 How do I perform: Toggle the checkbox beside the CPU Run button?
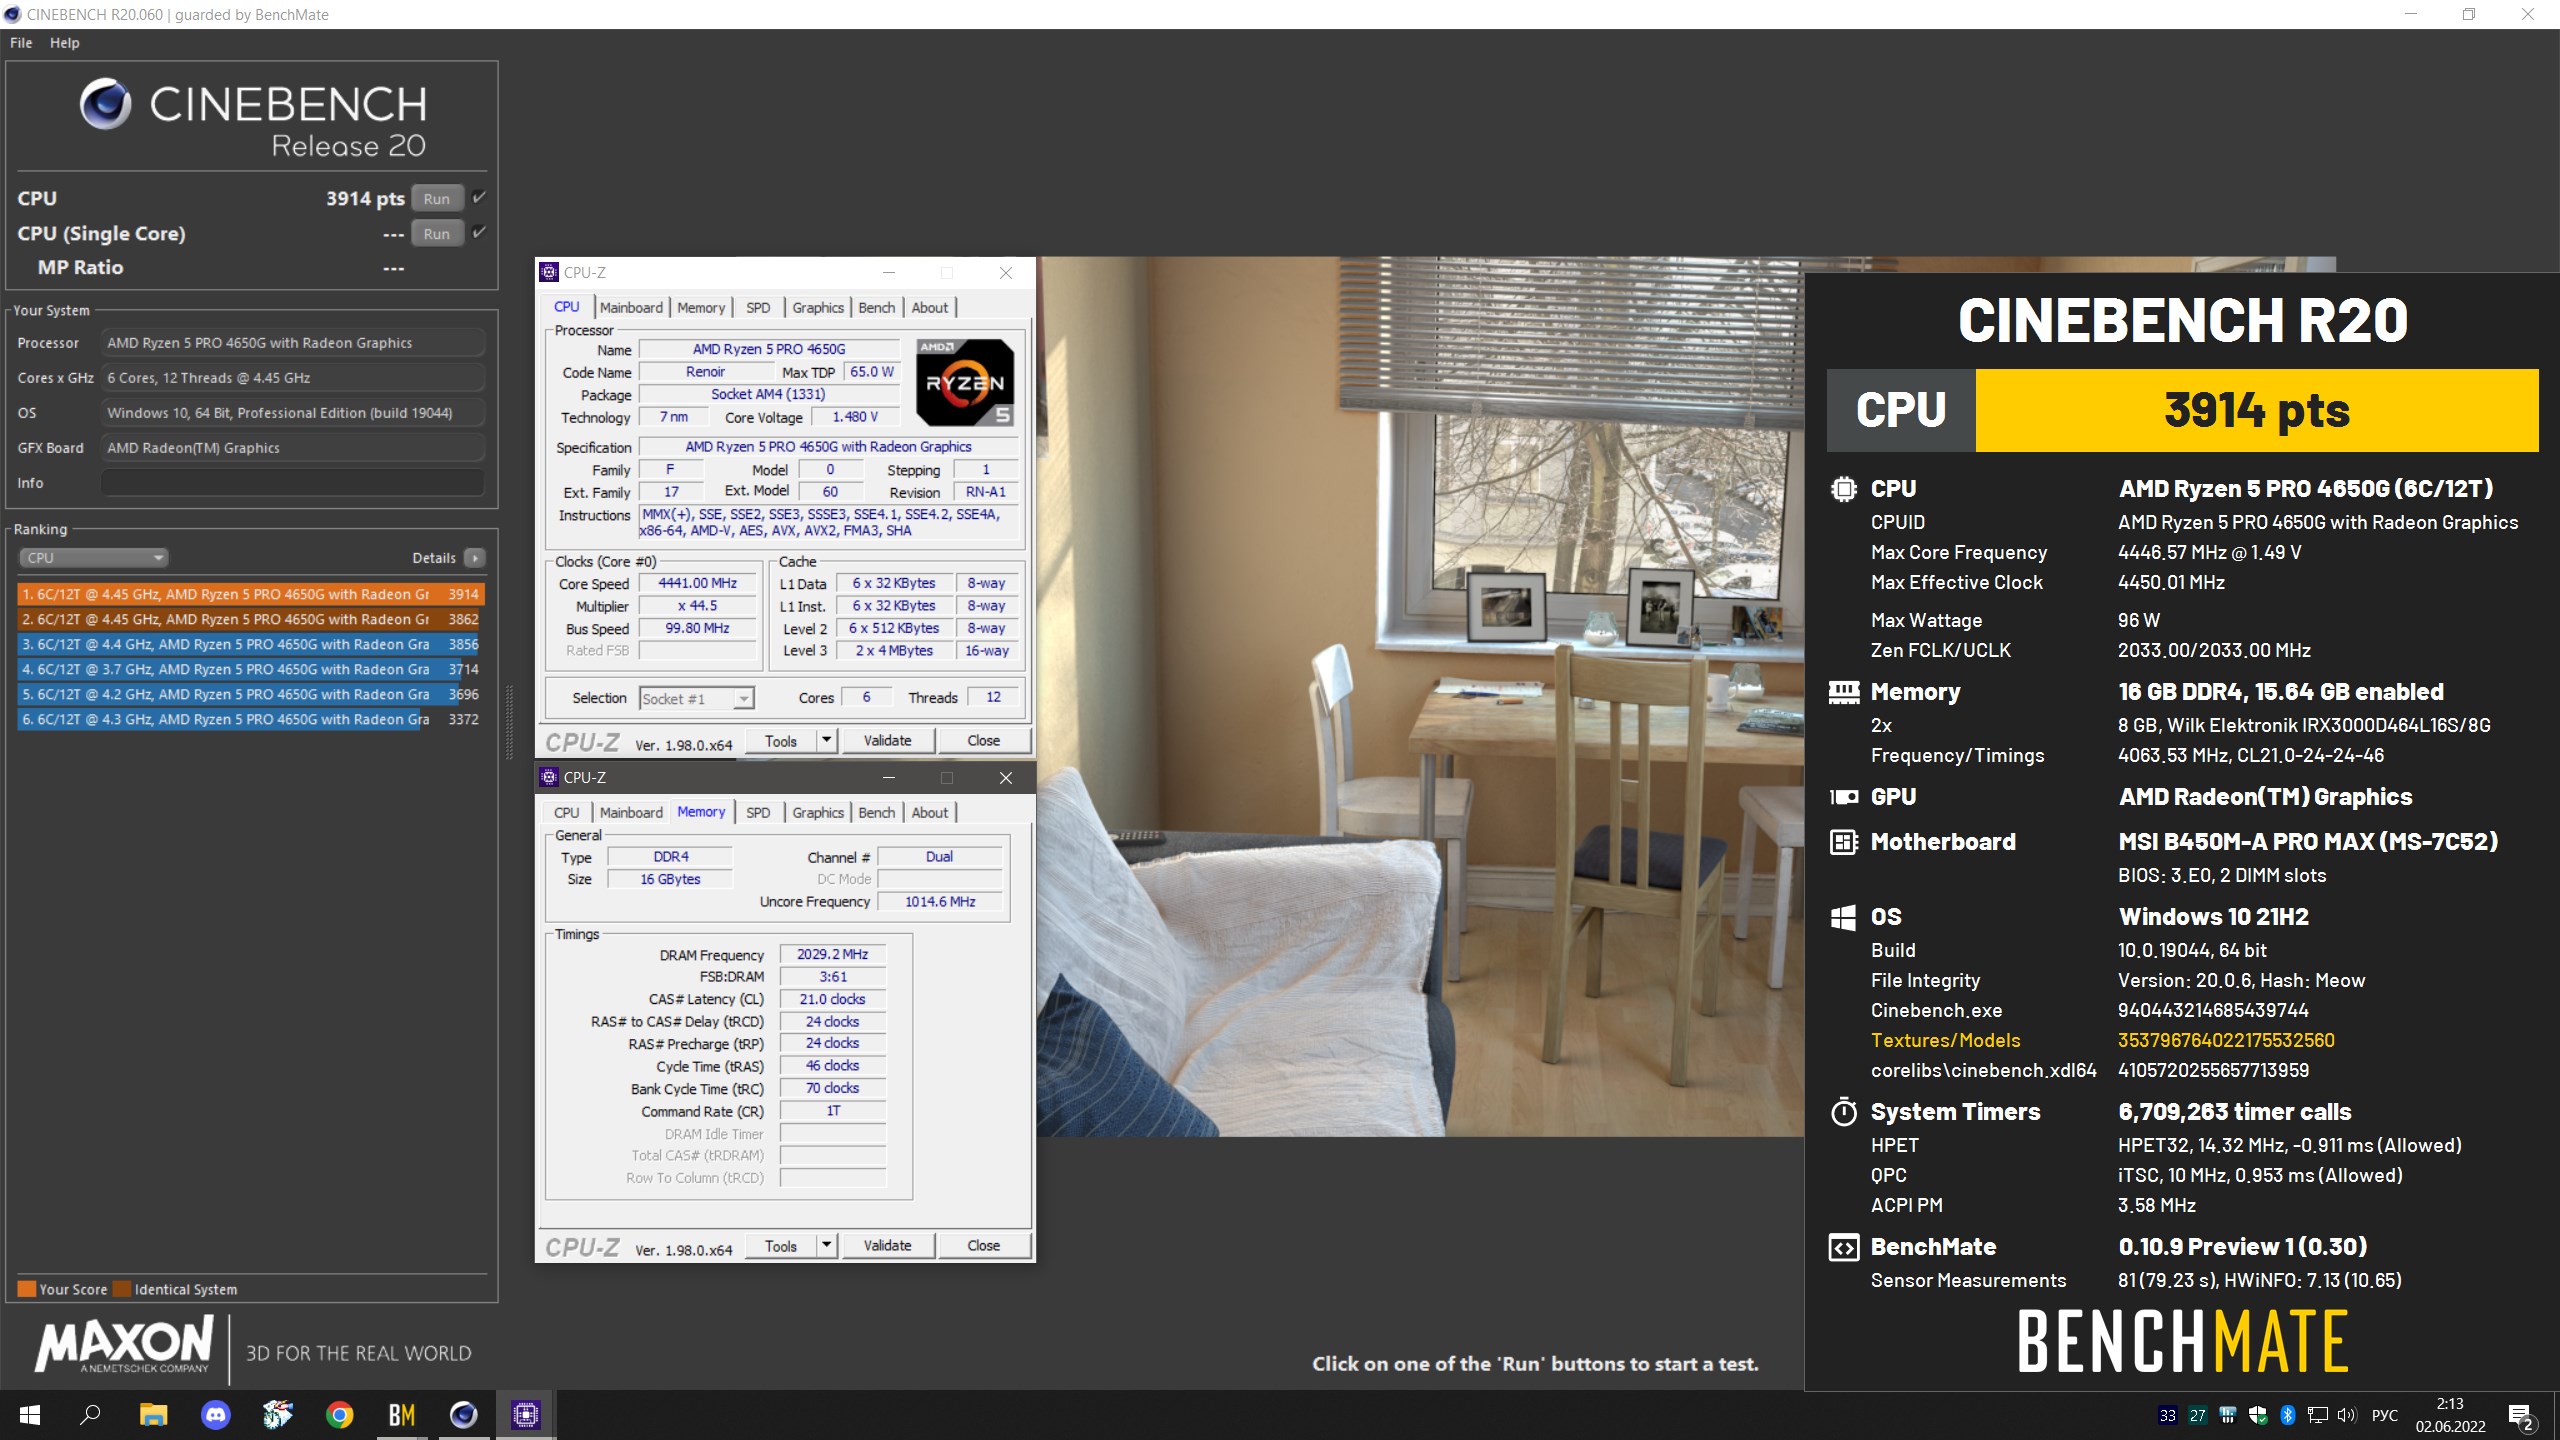(479, 197)
